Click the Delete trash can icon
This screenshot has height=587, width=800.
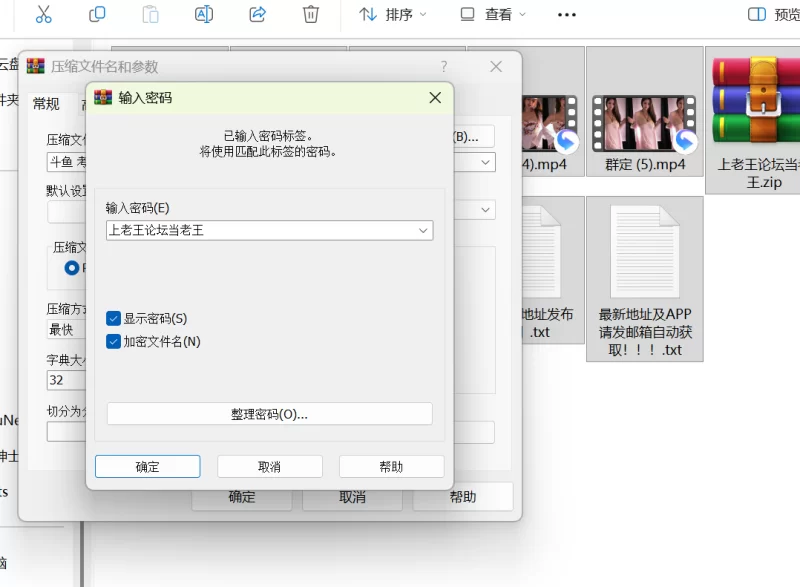(x=311, y=14)
